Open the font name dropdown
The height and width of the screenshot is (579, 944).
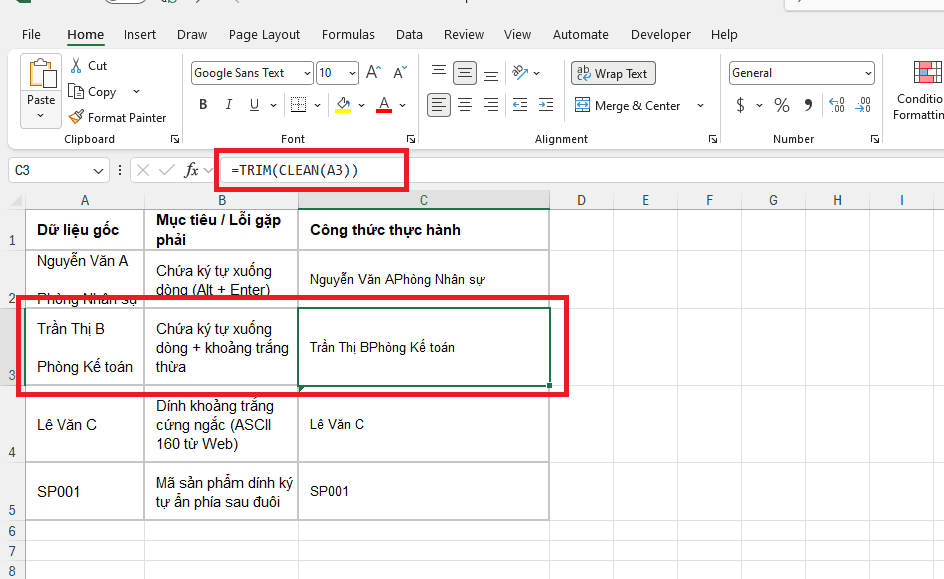point(307,73)
